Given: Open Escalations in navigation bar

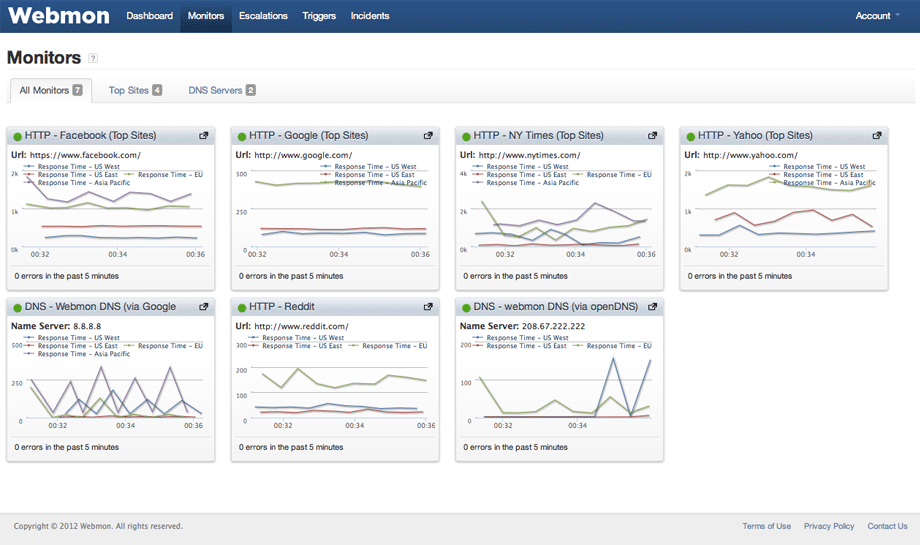Looking at the screenshot, I should (x=263, y=16).
